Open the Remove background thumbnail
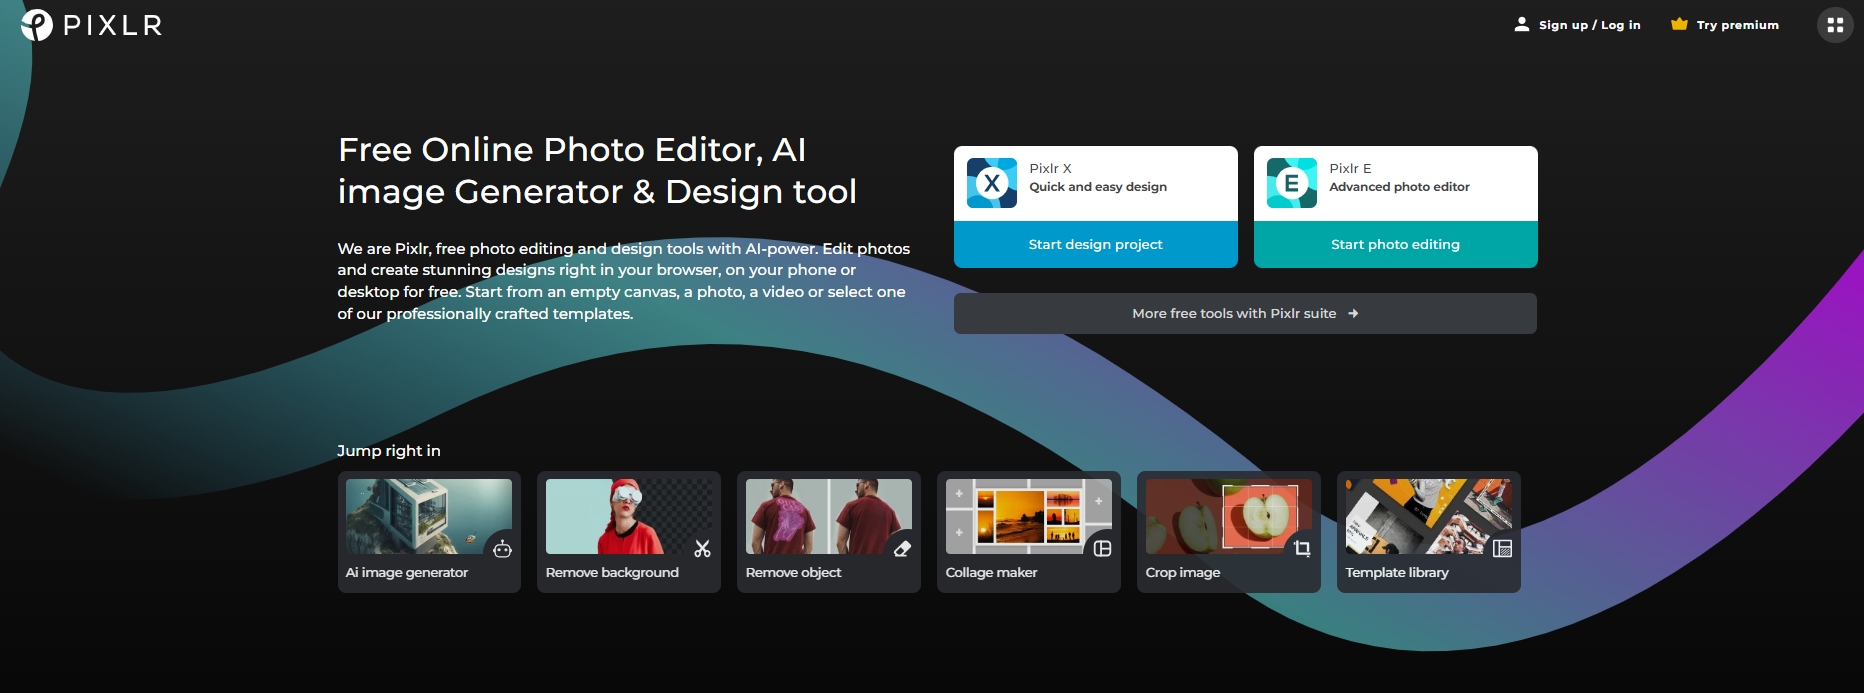Image resolution: width=1864 pixels, height=695 pixels. [x=629, y=516]
